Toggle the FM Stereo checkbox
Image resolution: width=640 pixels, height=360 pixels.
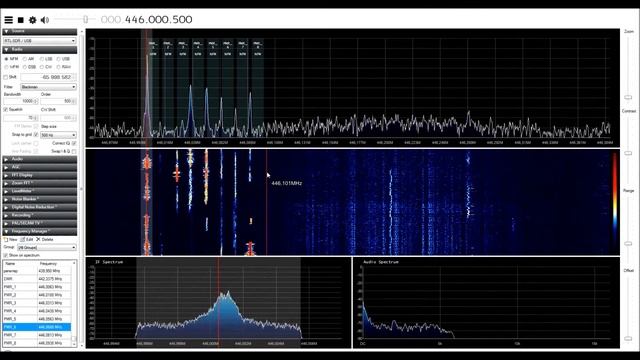click(x=36, y=127)
